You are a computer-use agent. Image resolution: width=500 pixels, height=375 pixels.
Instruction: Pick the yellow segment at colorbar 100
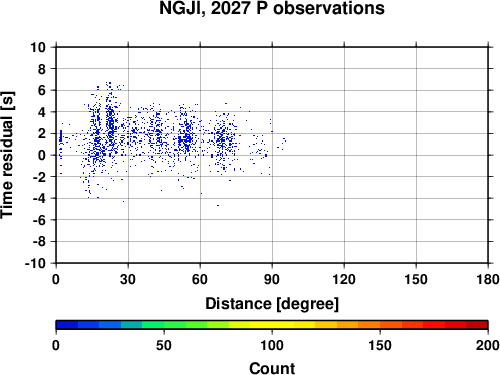tap(272, 325)
